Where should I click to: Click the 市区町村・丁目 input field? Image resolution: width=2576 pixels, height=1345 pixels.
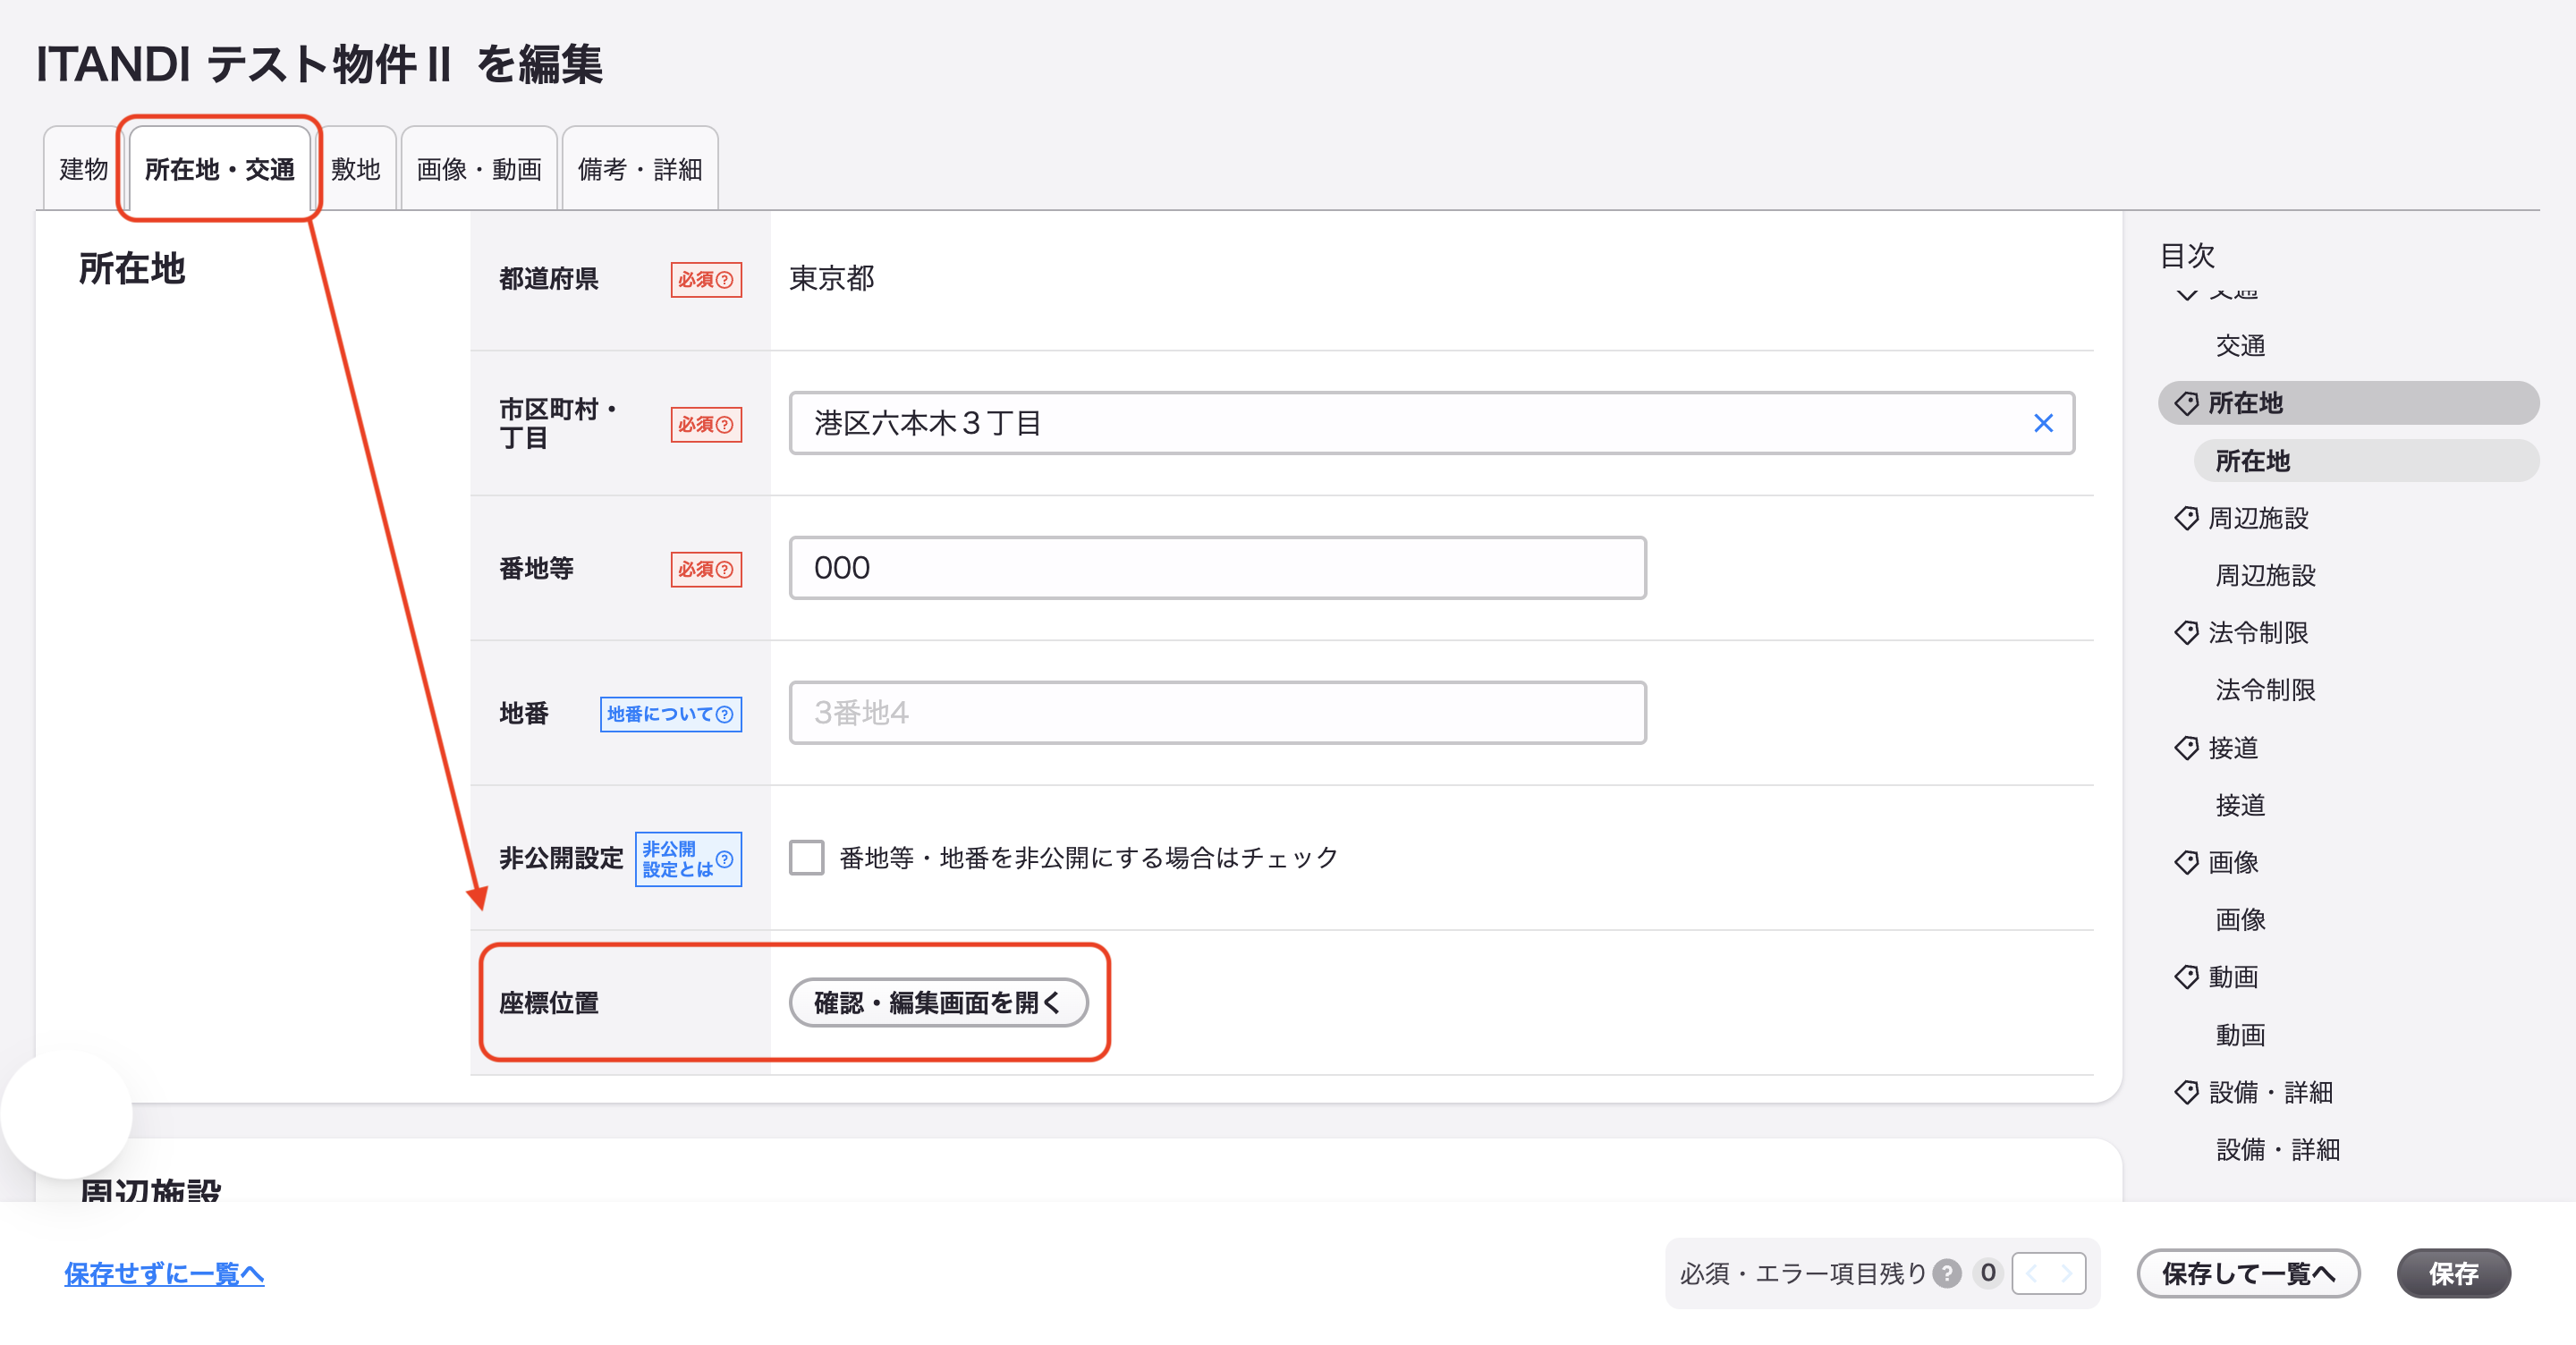1432,423
